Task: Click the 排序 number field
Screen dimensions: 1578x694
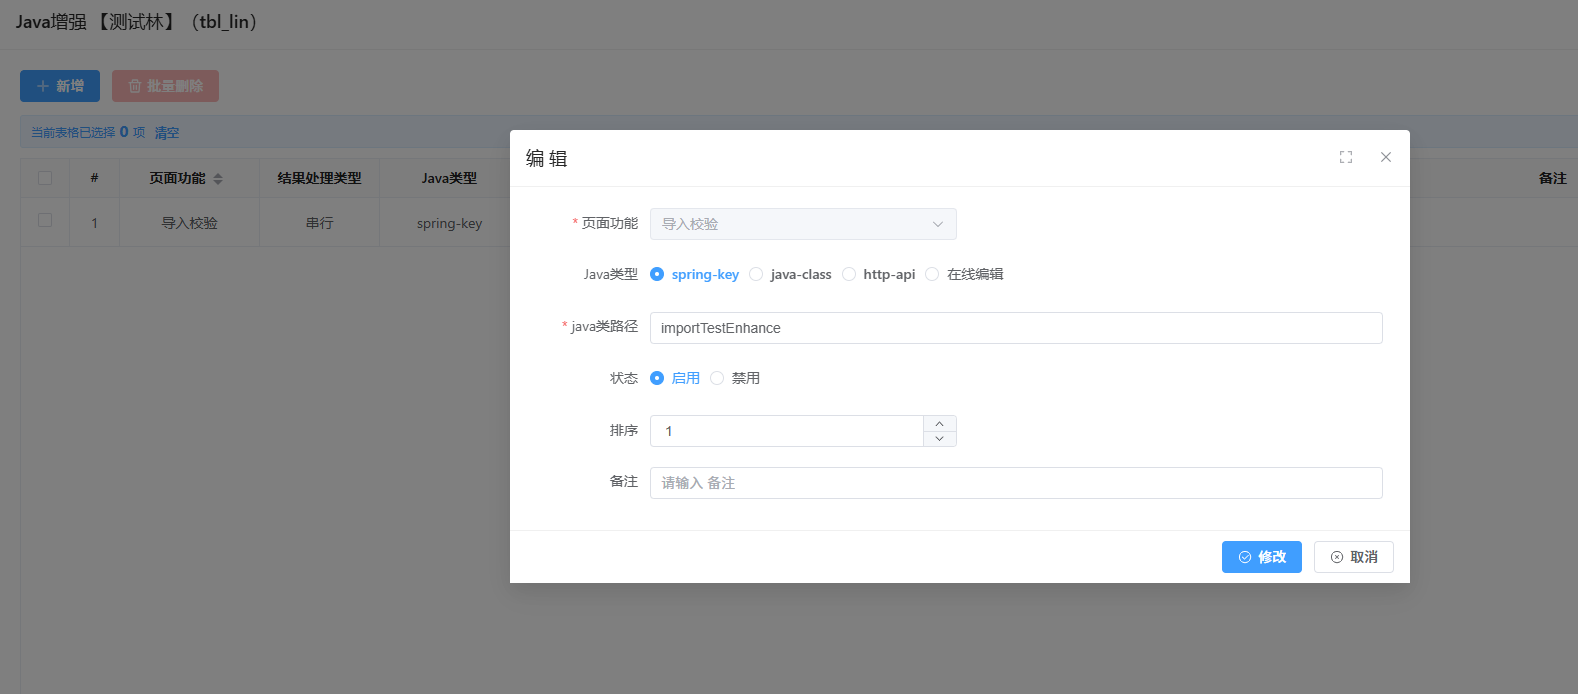Action: coord(787,431)
